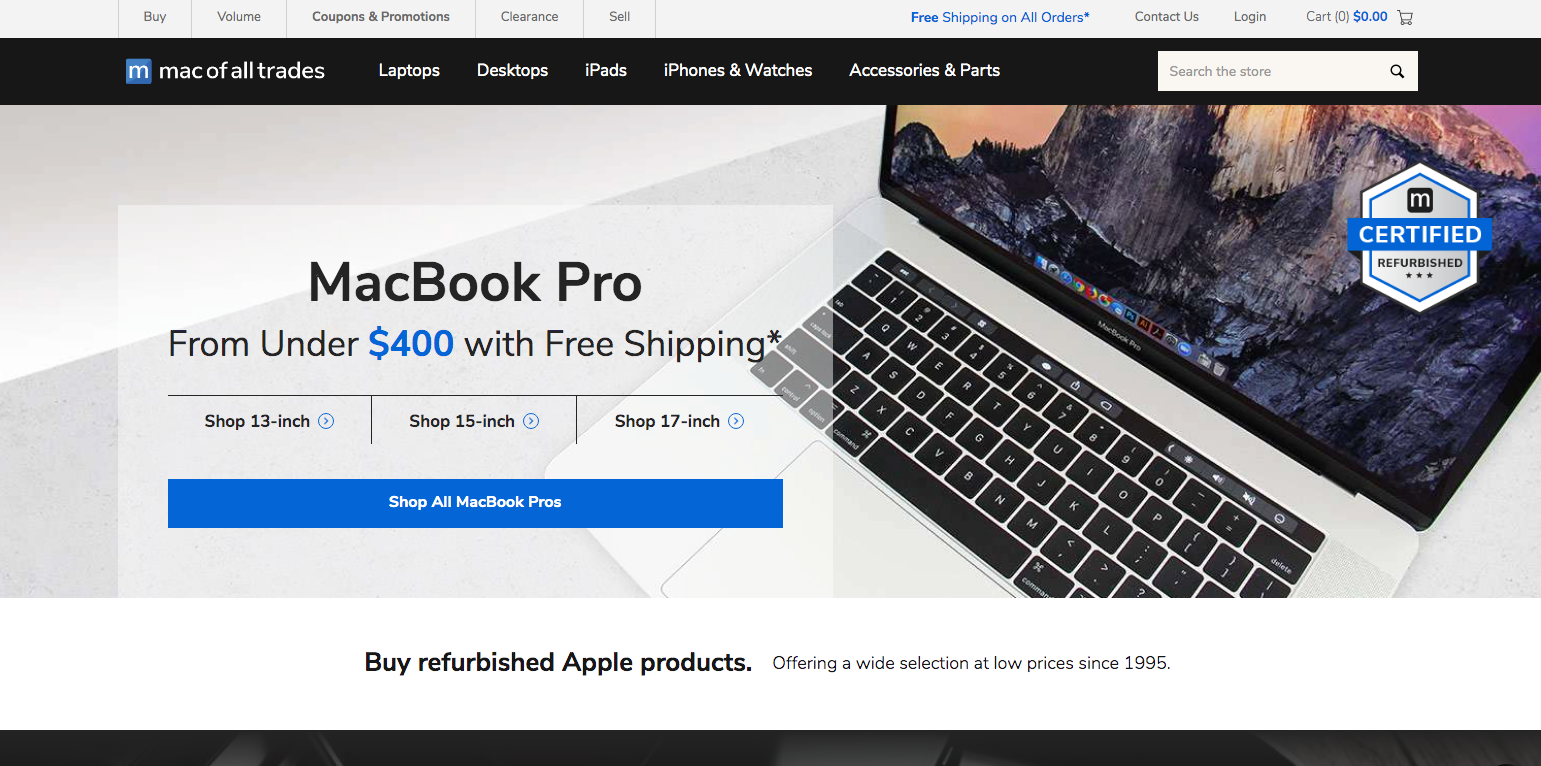Open the iPhones & Watches menu
The width and height of the screenshot is (1541, 766).
pos(738,70)
